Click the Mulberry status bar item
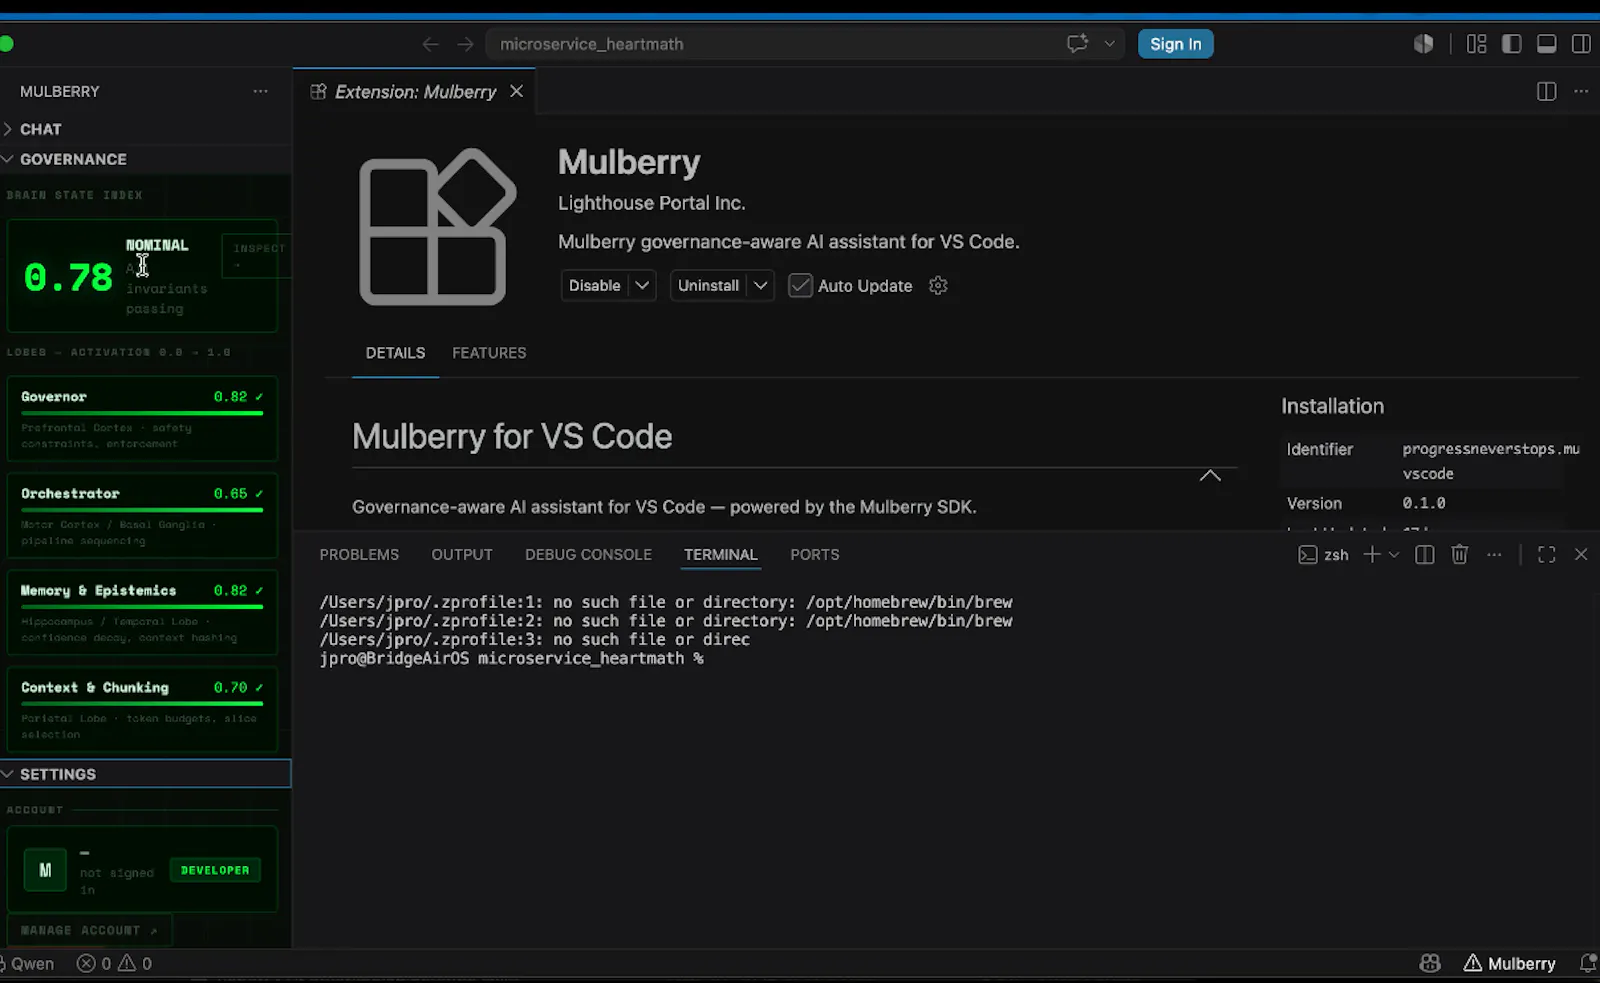Image resolution: width=1600 pixels, height=983 pixels. pos(1510,964)
